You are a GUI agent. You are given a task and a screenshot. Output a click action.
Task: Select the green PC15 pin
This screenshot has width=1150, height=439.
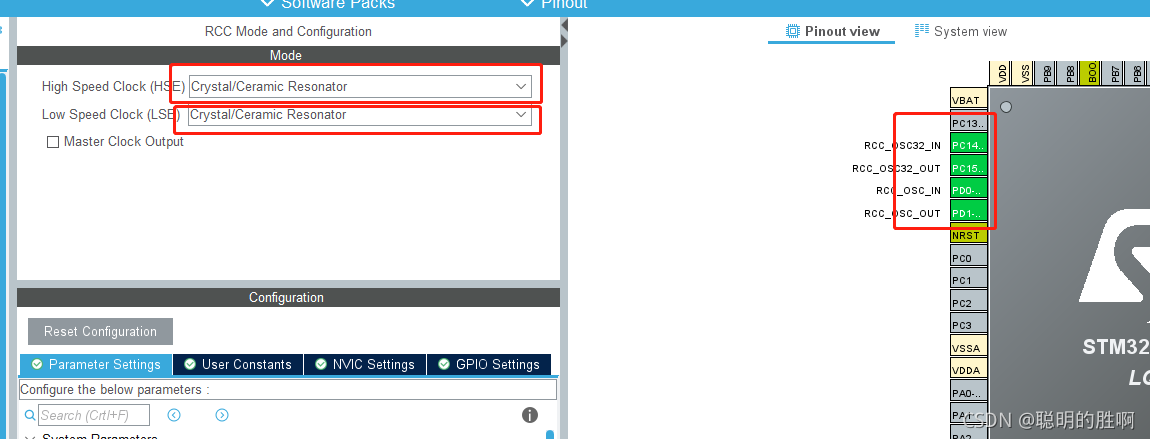pos(969,168)
